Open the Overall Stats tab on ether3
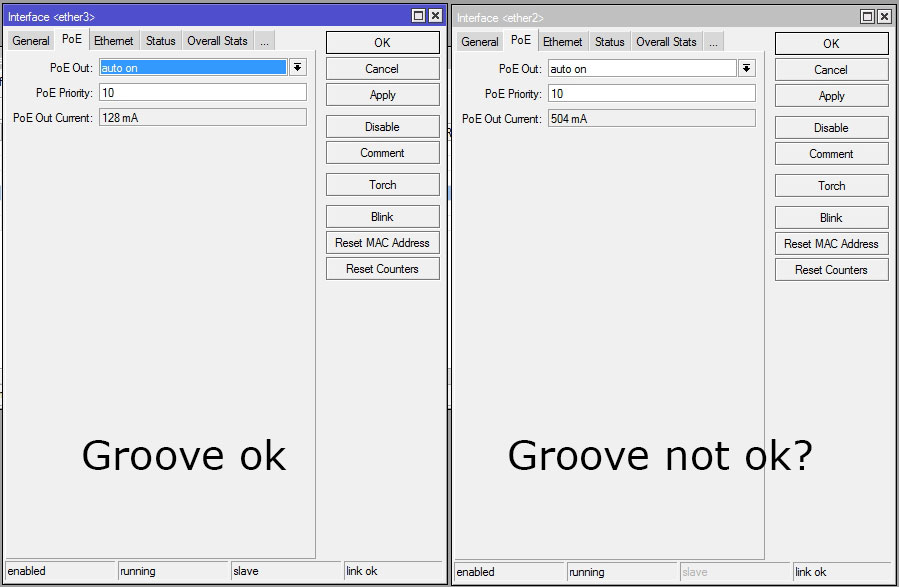 pyautogui.click(x=217, y=40)
